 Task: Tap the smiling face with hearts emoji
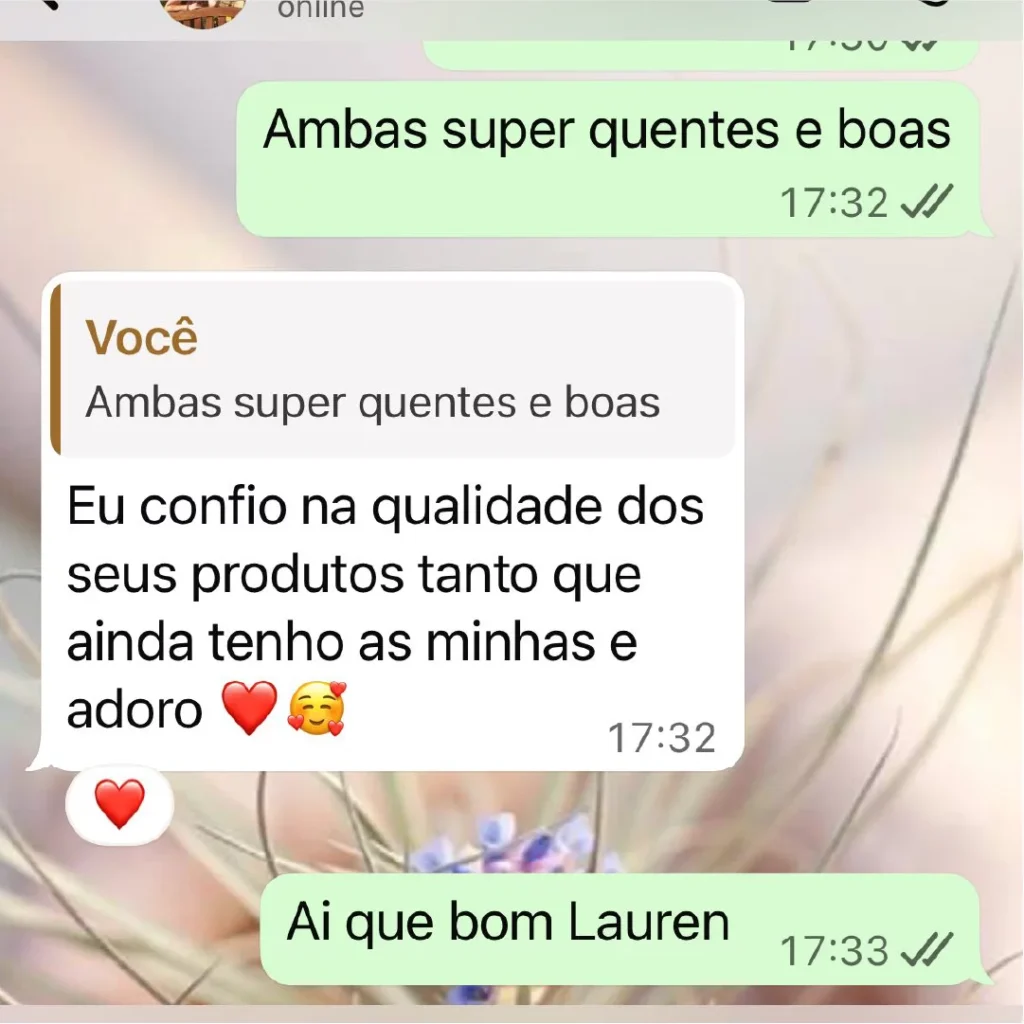click(317, 708)
